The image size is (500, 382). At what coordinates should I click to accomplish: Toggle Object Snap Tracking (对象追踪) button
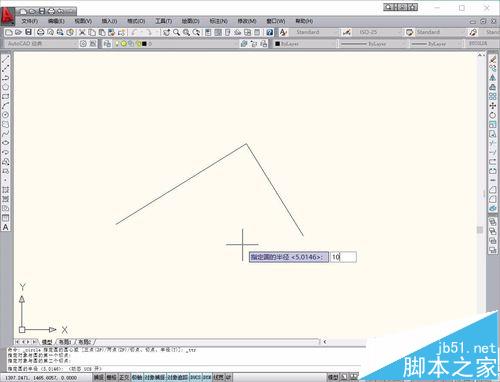coord(177,377)
